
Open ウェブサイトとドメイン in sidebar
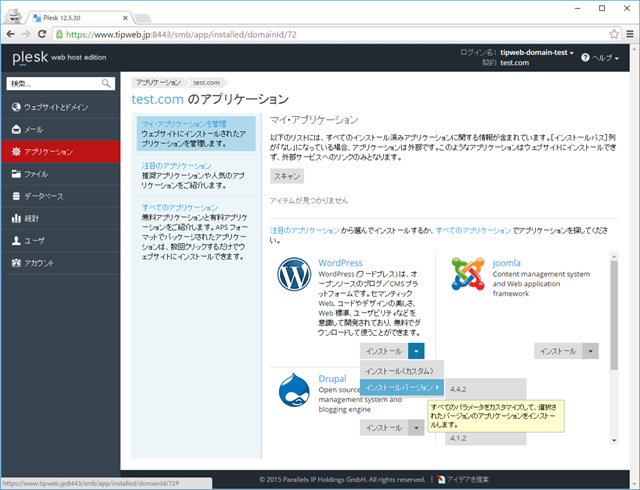(x=60, y=107)
